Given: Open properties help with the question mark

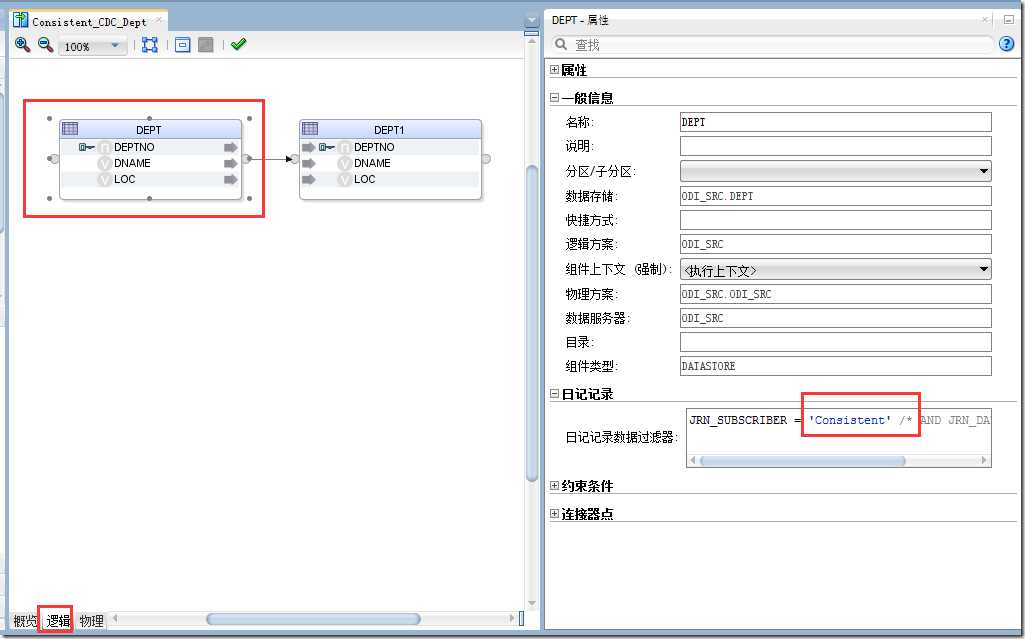Looking at the screenshot, I should click(x=1006, y=44).
